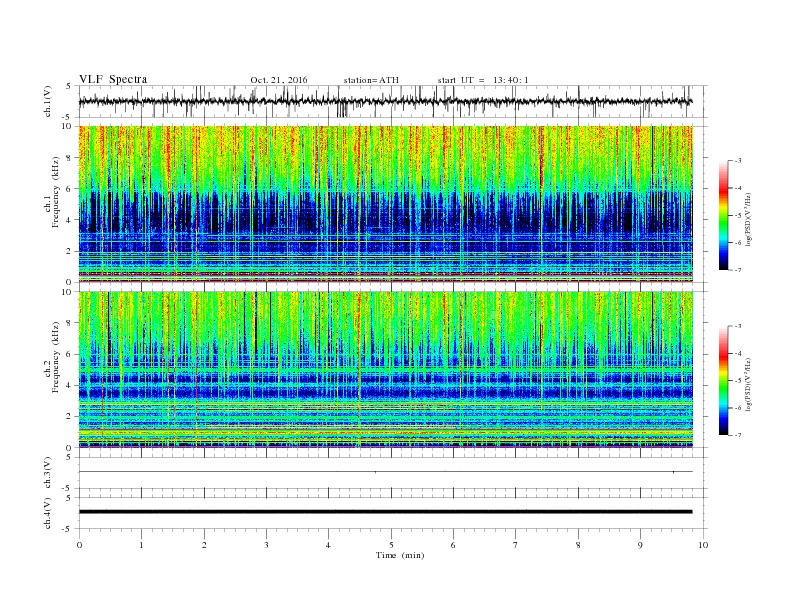Click the time axis tick label 1
792x612 pixels.
pyautogui.click(x=142, y=545)
